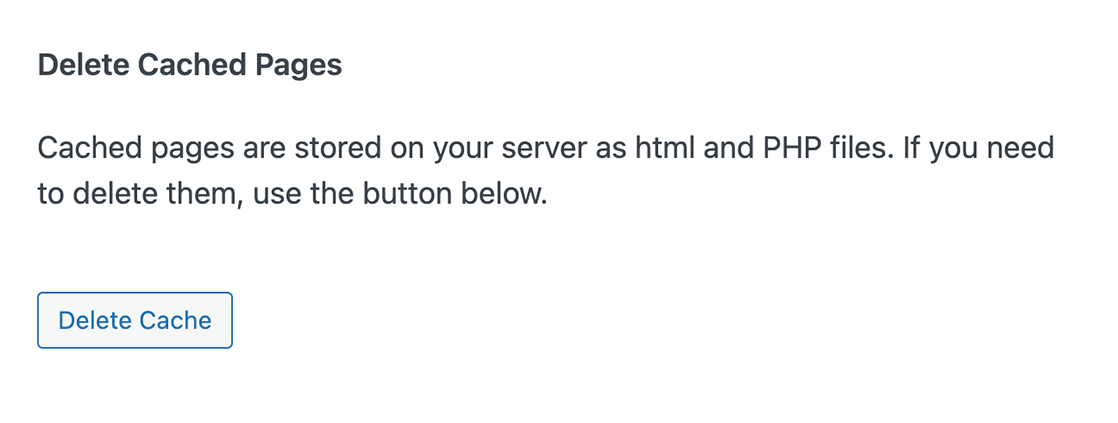The height and width of the screenshot is (423, 1118).
Task: Click the "Delete Cached Pages" heading
Action: coord(190,66)
